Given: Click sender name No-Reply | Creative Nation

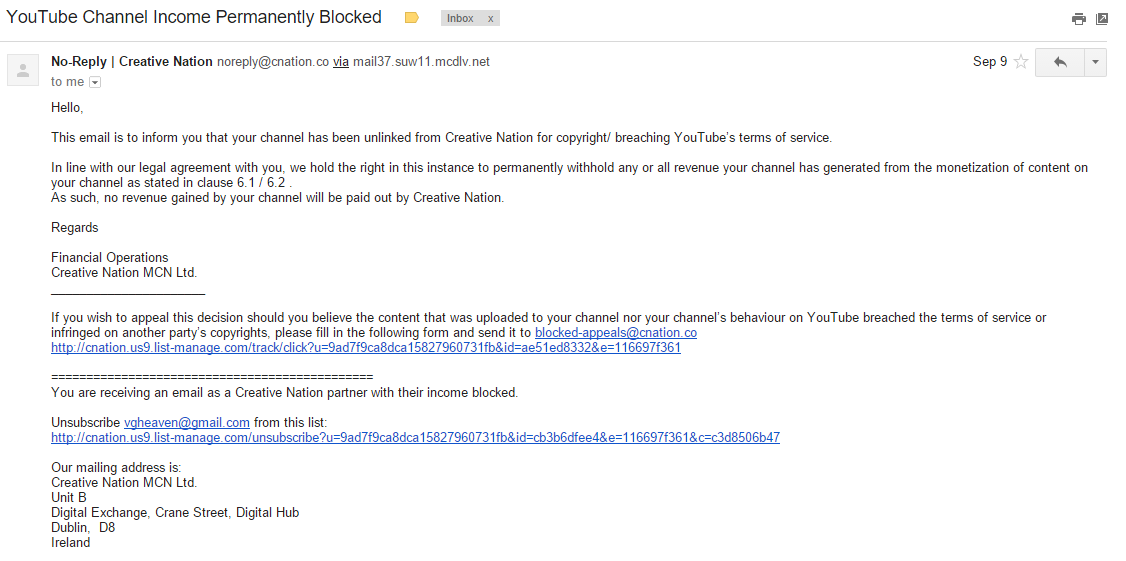Looking at the screenshot, I should 131,62.
